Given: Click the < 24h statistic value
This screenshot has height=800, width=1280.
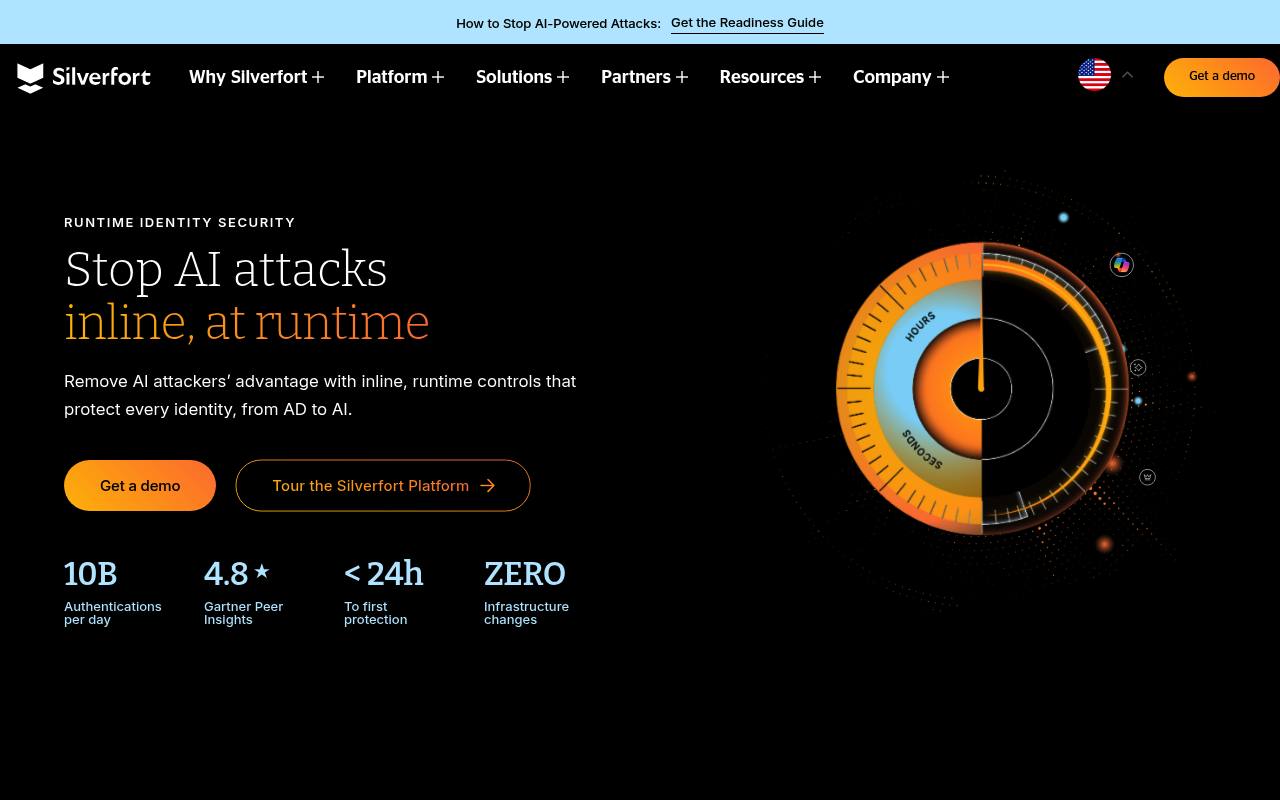Looking at the screenshot, I should [384, 574].
